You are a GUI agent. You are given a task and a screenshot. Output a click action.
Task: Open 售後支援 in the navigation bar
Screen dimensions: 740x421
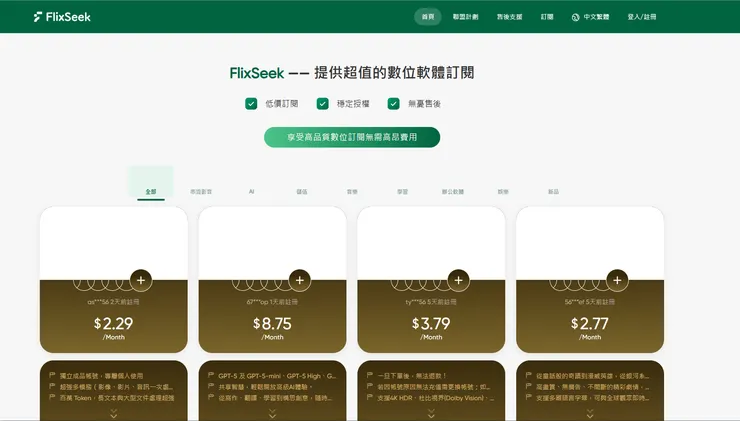pyautogui.click(x=509, y=17)
